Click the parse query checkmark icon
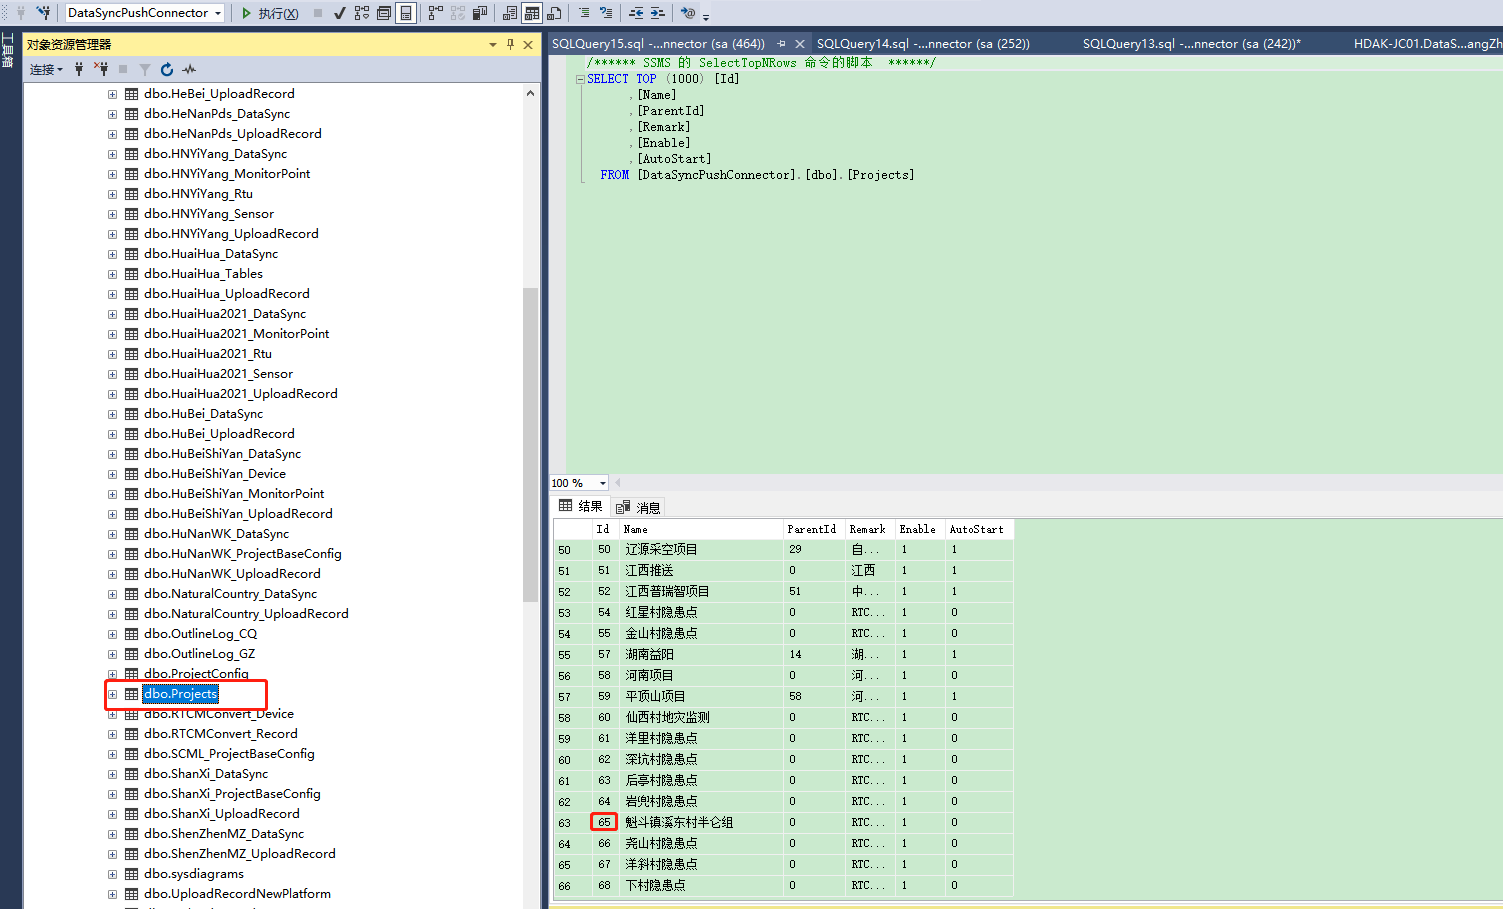This screenshot has height=909, width=1503. pyautogui.click(x=340, y=13)
